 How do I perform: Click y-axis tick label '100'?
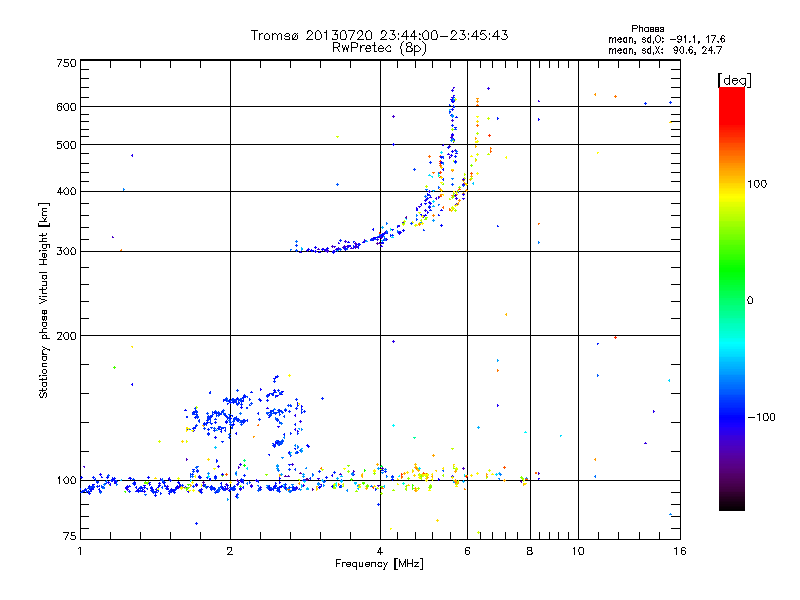coord(66,480)
